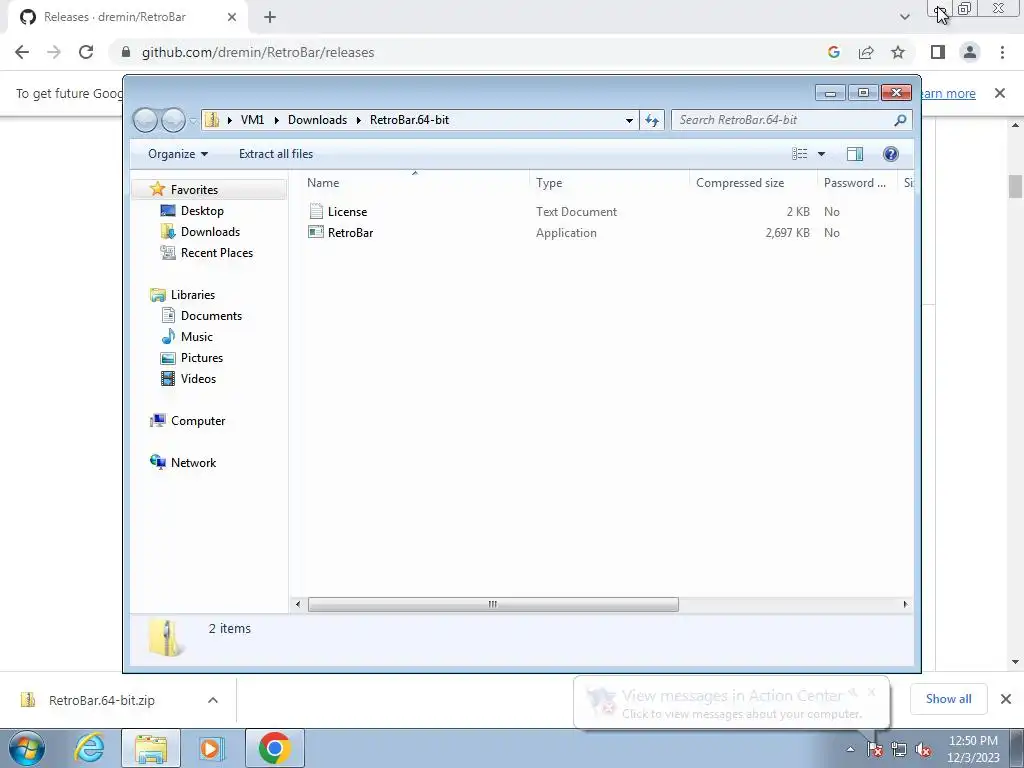Show the Explorer preview pane
1024x768 pixels.
click(854, 154)
